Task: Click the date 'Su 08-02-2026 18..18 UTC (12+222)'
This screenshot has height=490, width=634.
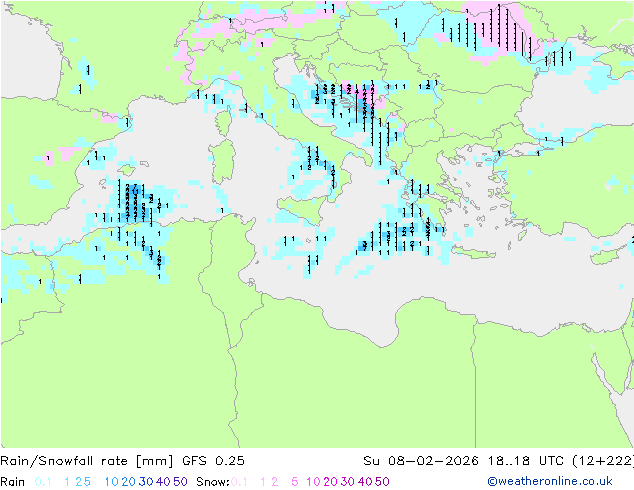Action: point(498,461)
